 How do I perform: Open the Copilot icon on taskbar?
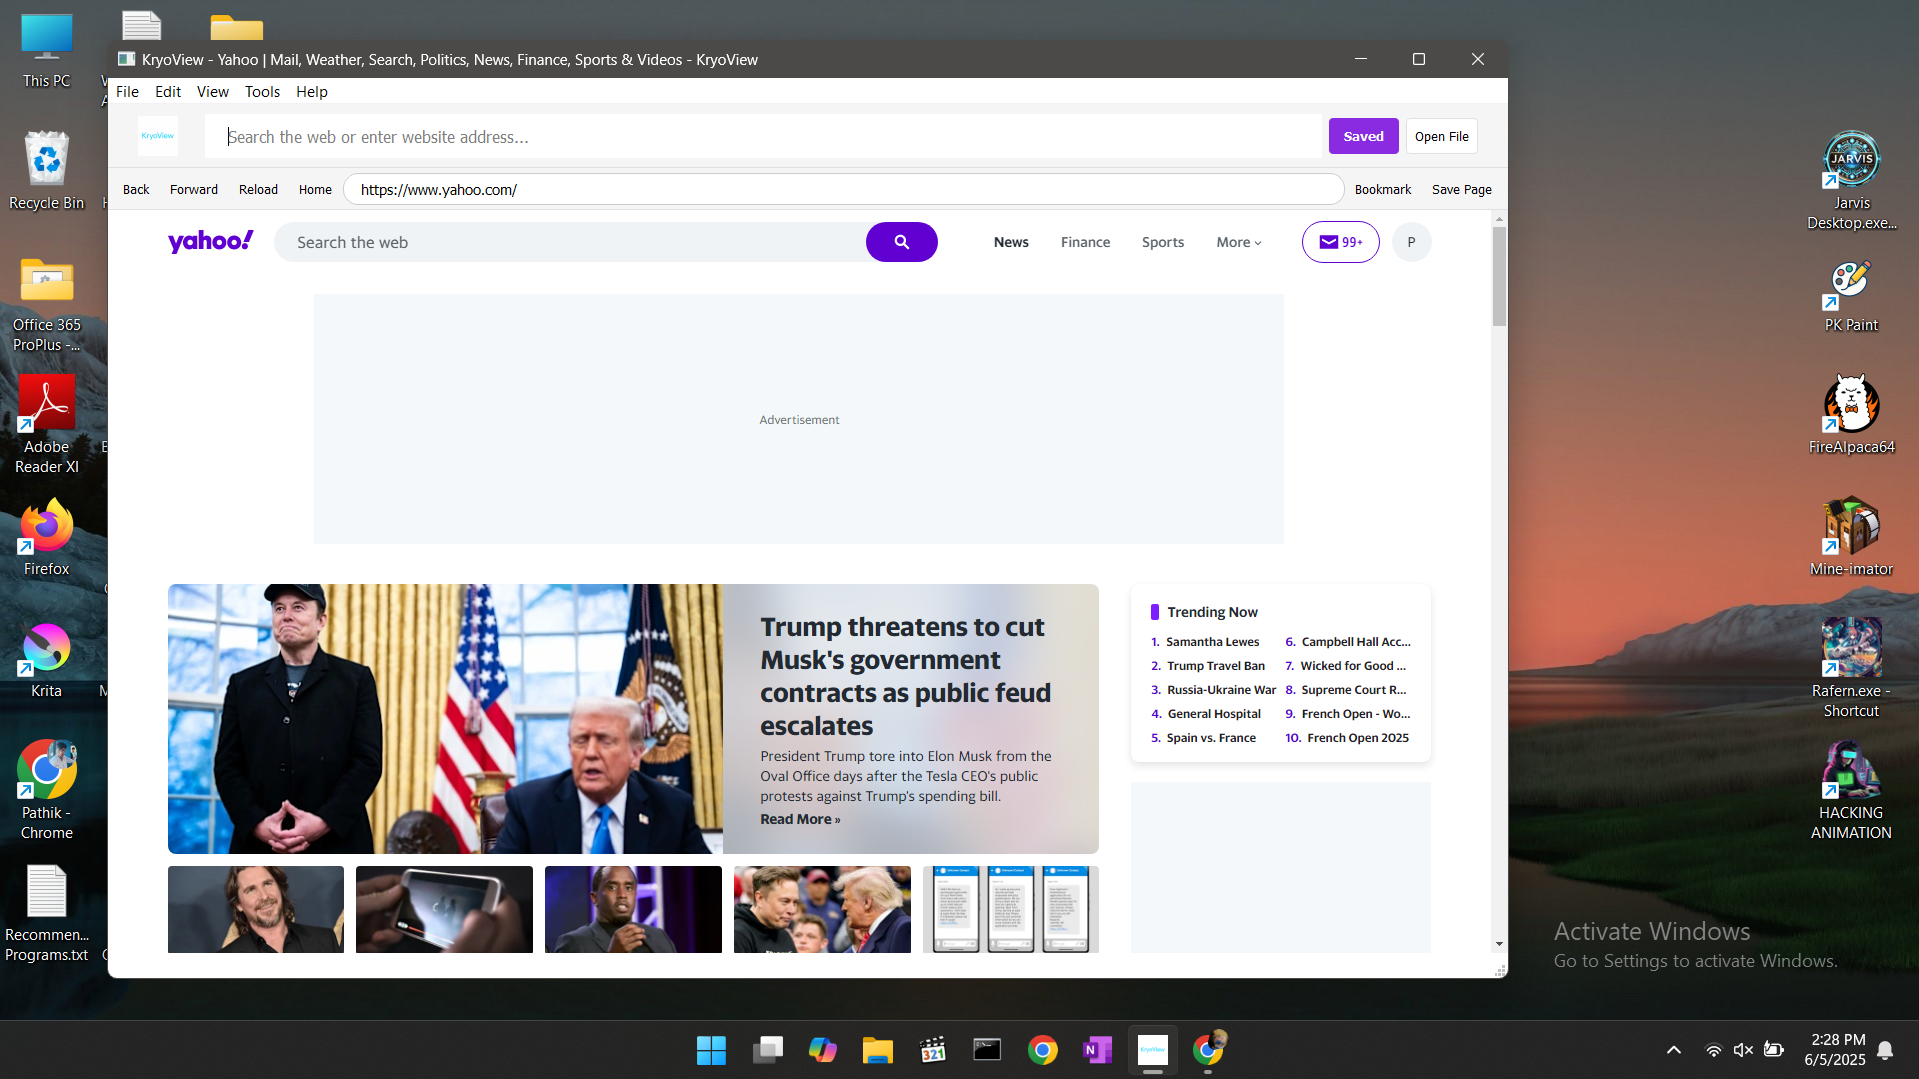(822, 1050)
